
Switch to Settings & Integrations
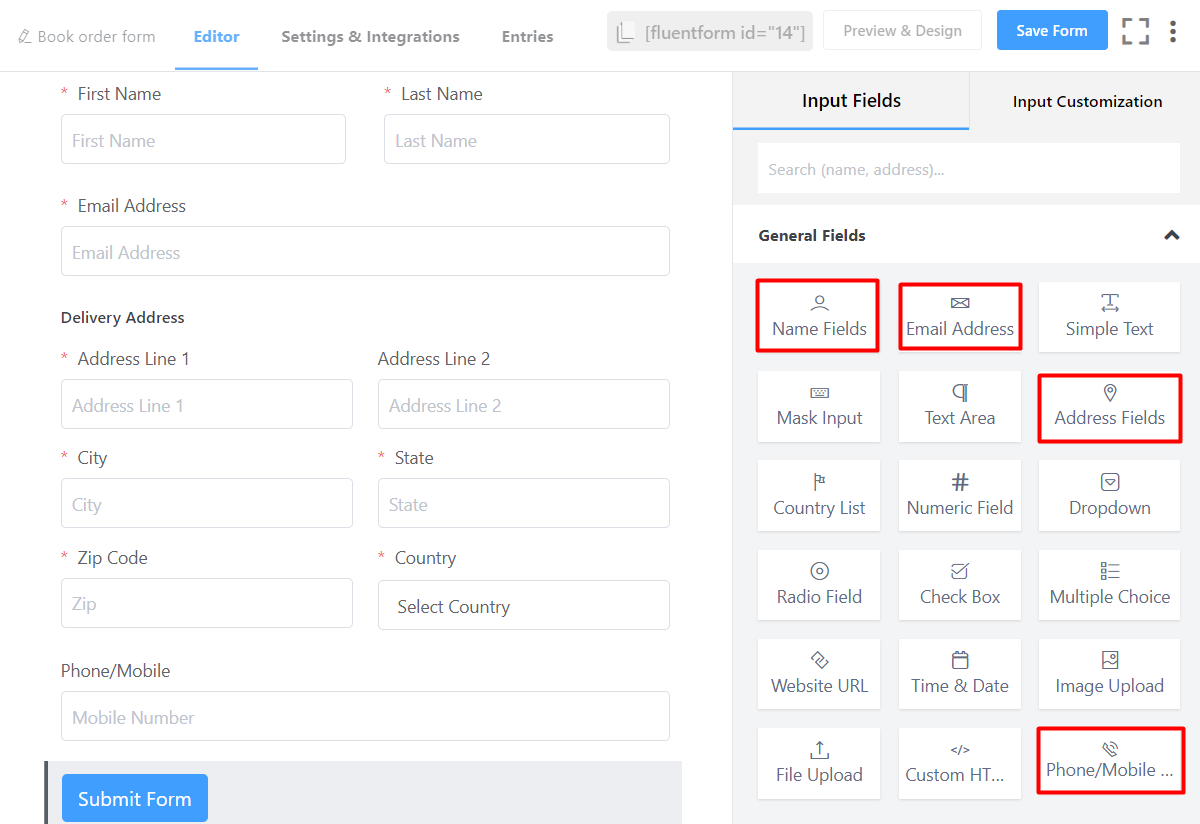coord(370,36)
